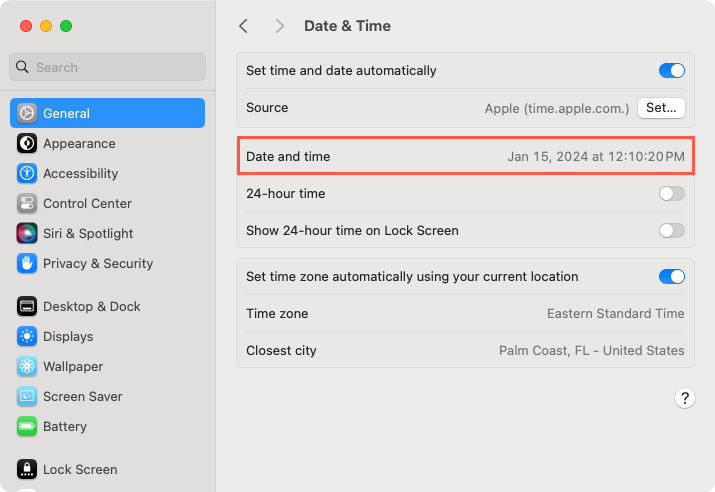Toggle automatic time zone using current location
The image size is (715, 492).
[x=671, y=276]
